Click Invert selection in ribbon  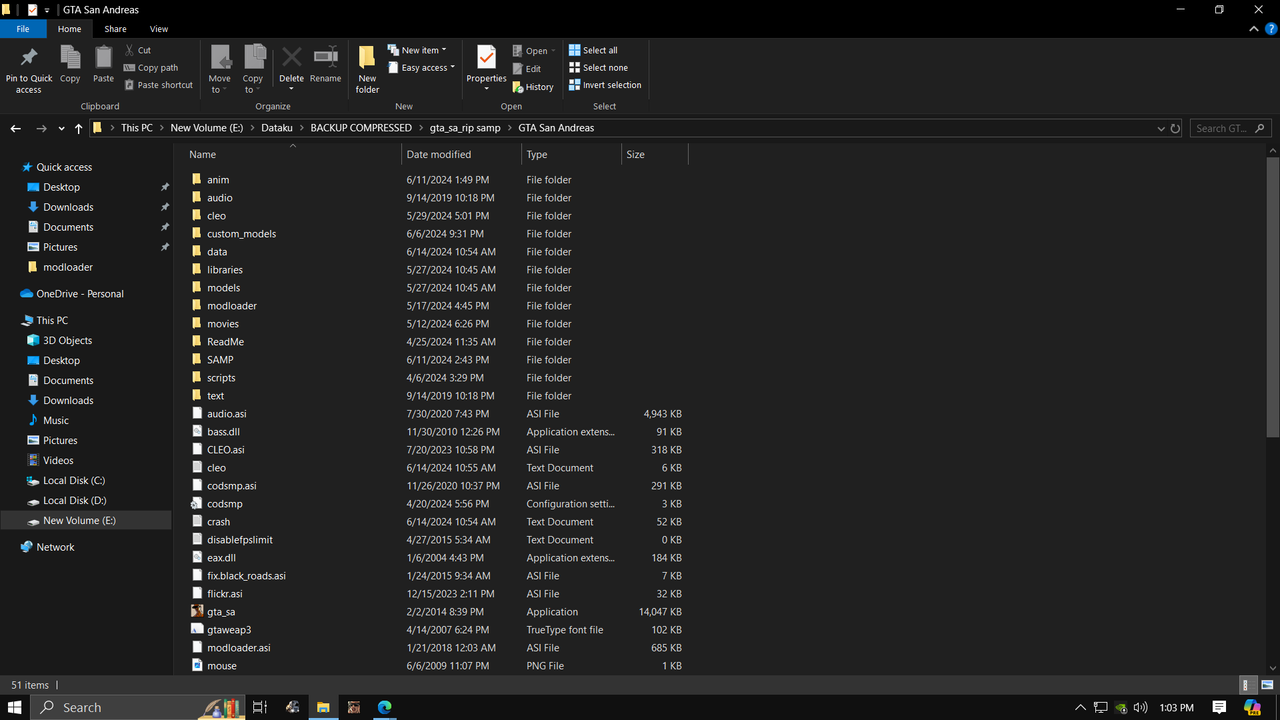[605, 85]
